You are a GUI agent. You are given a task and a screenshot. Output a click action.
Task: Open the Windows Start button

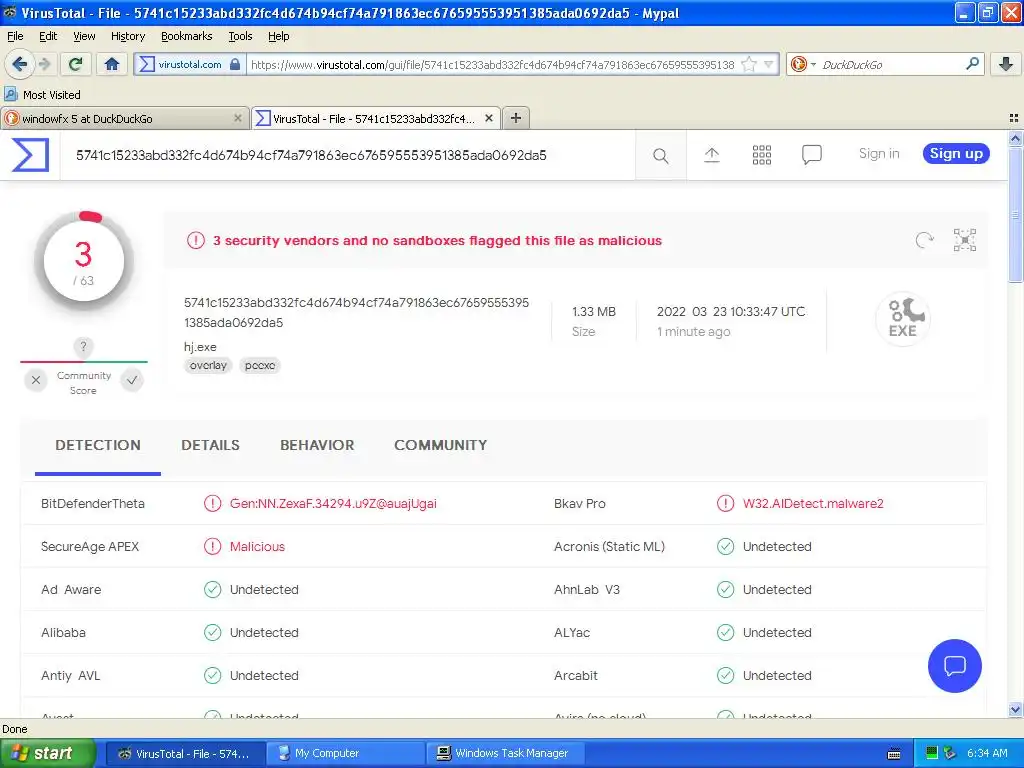(48, 753)
